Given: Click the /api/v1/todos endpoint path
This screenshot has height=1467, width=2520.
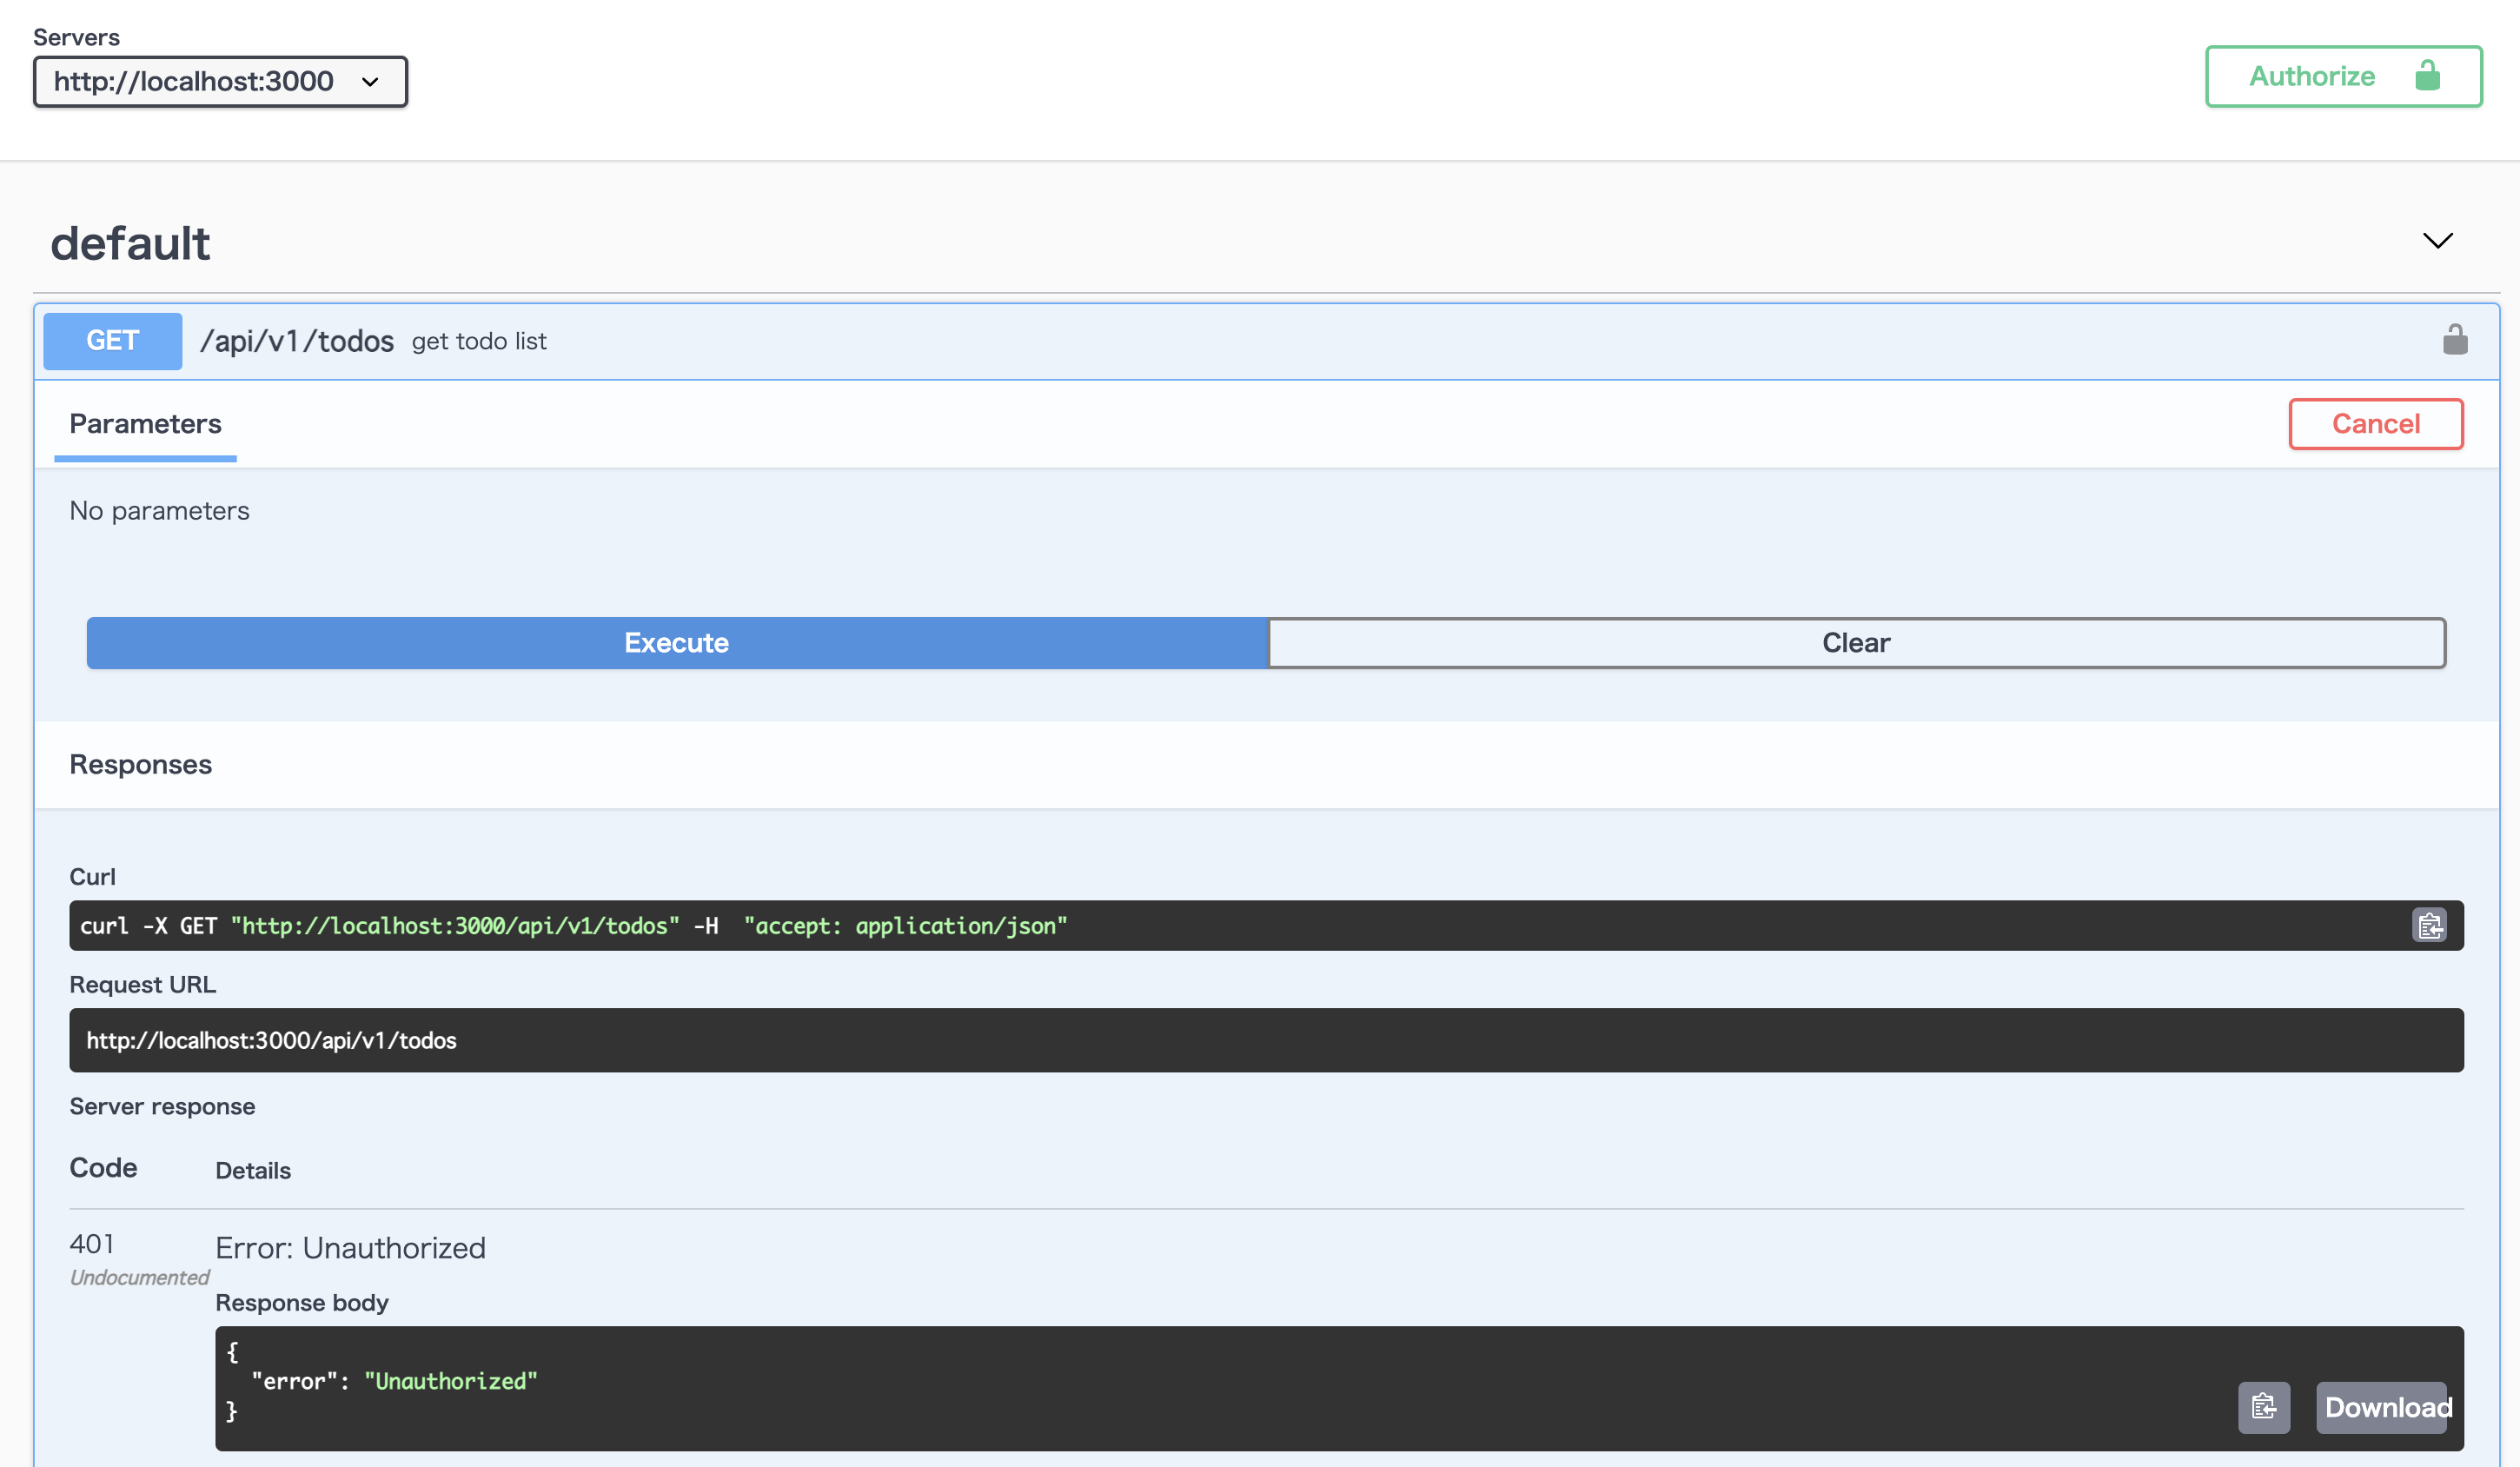Looking at the screenshot, I should [x=297, y=342].
